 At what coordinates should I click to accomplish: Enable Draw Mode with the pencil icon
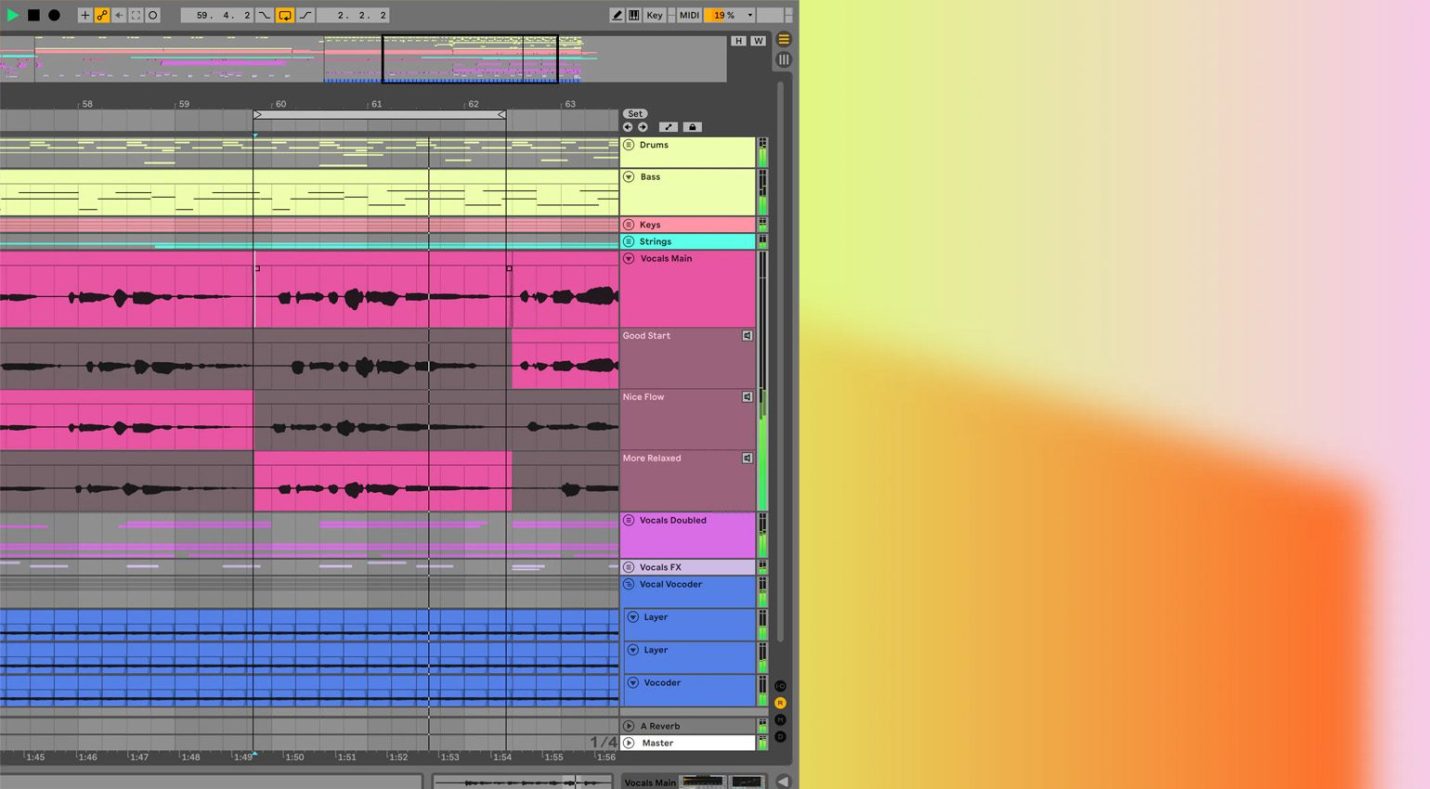coord(617,15)
